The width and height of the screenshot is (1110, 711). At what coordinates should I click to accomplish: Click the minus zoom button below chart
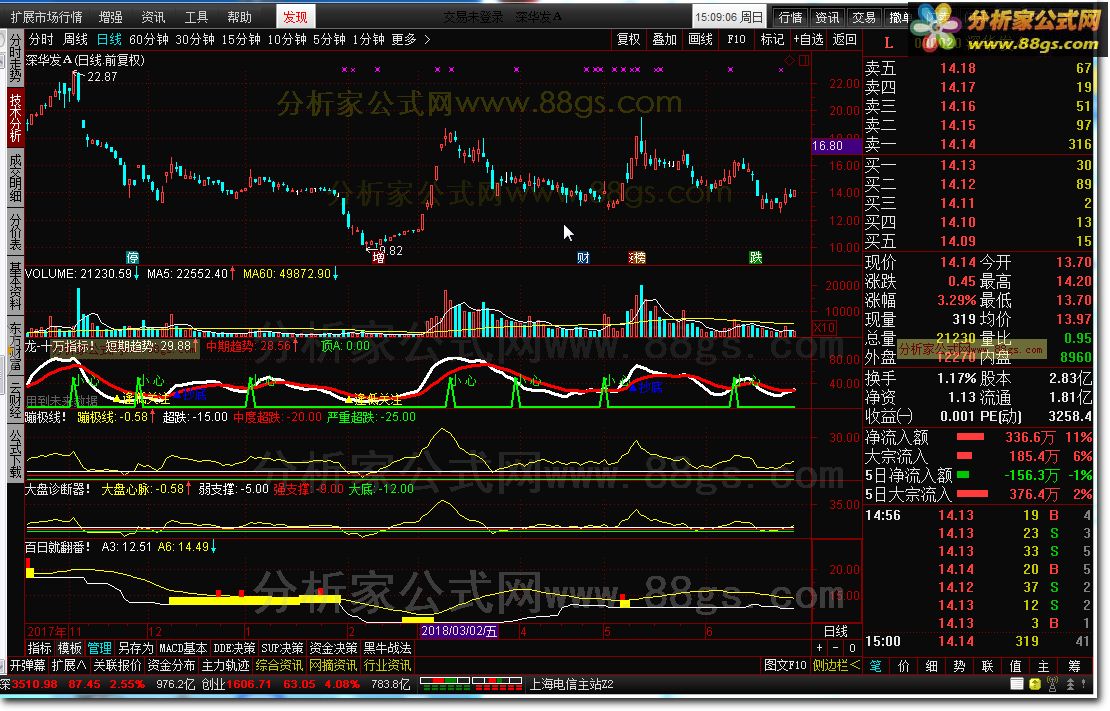[x=835, y=647]
